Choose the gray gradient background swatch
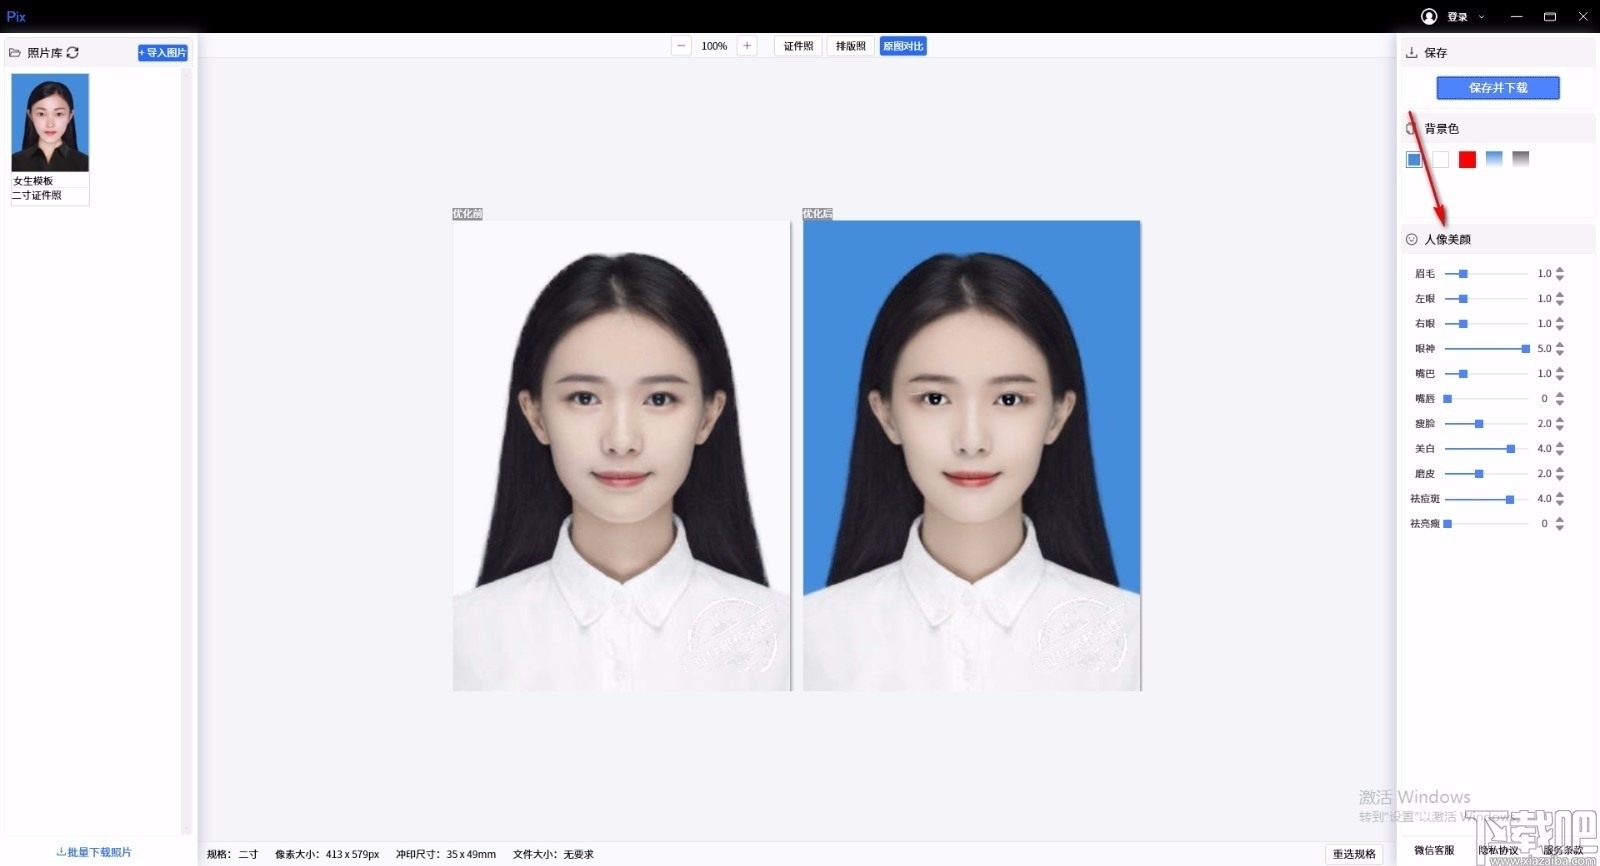The height and width of the screenshot is (866, 1600). coord(1521,159)
